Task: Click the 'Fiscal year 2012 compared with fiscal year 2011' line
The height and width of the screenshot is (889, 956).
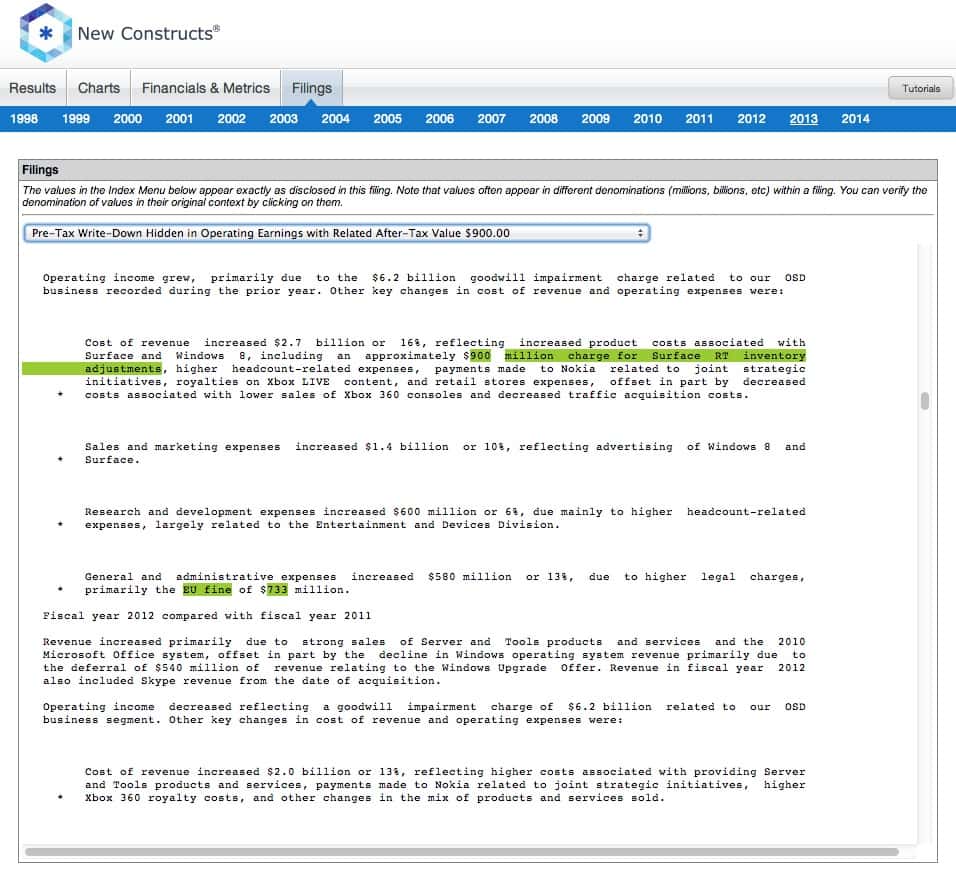Action: click(x=207, y=616)
